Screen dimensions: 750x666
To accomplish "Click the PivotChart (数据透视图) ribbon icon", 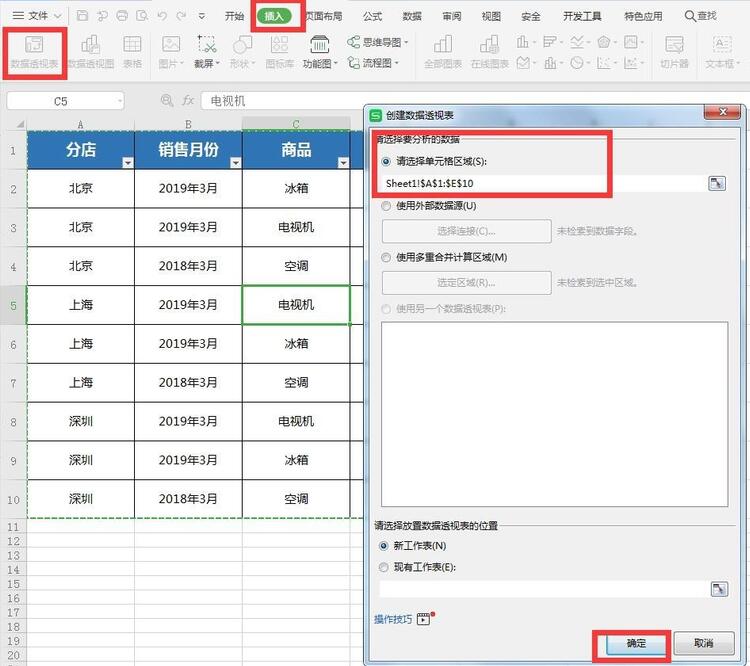I will 90,52.
